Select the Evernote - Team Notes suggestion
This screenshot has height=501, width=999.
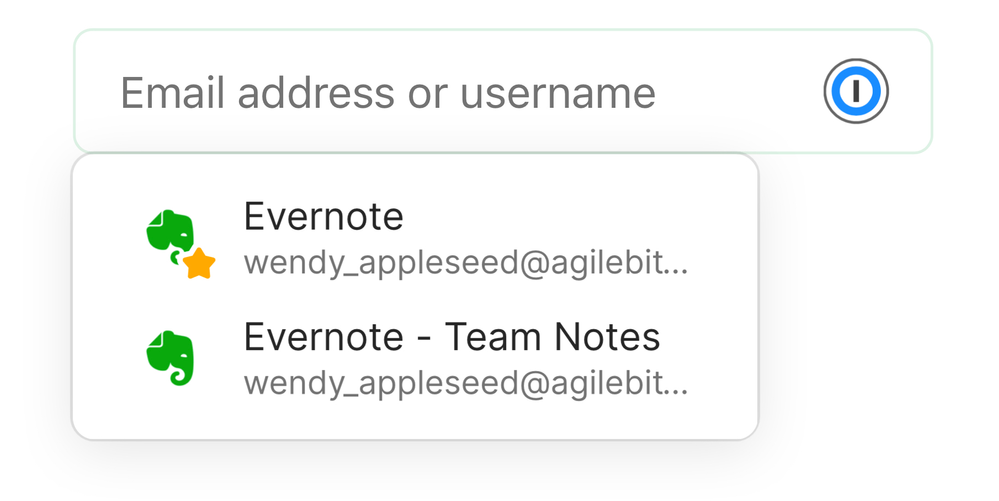[415, 359]
